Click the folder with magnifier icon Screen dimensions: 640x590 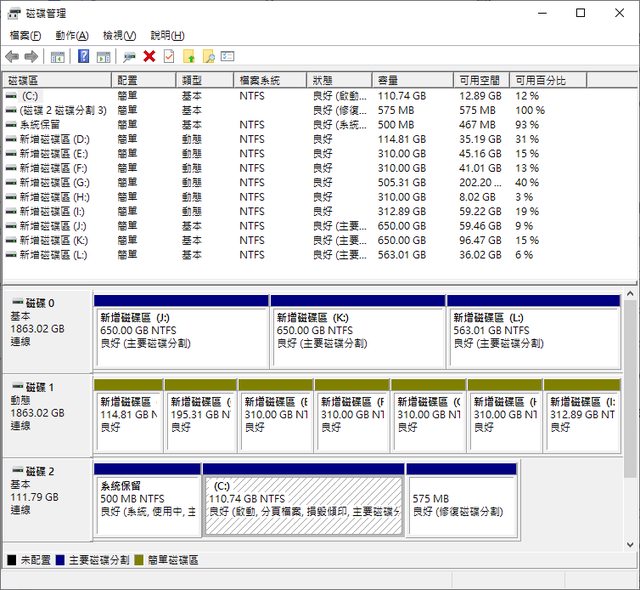point(208,57)
